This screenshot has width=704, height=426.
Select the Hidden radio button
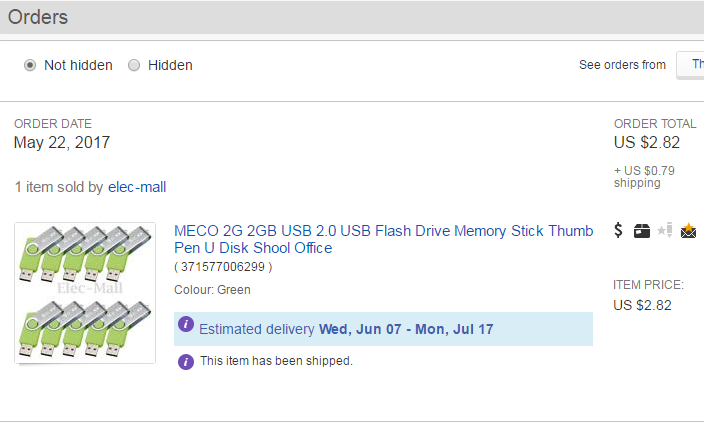(134, 65)
